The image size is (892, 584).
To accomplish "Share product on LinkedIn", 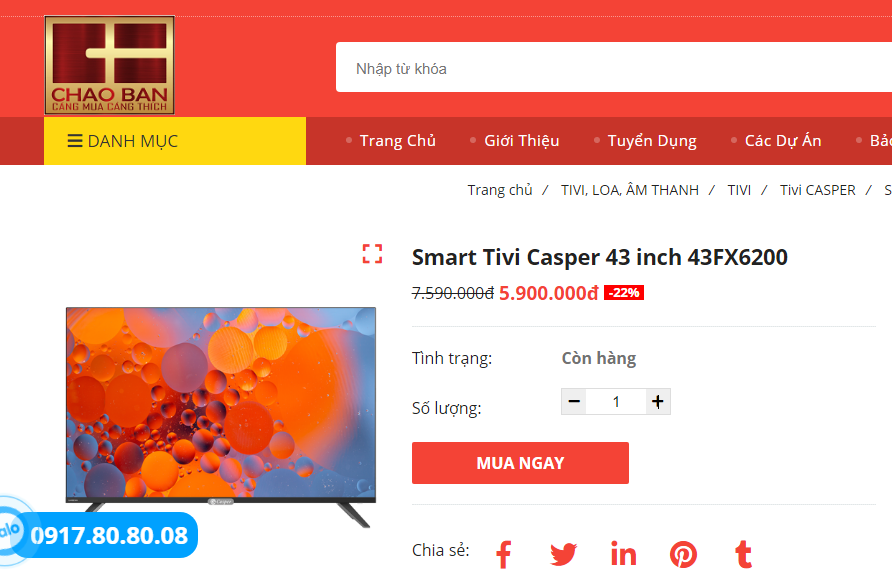I will [623, 554].
